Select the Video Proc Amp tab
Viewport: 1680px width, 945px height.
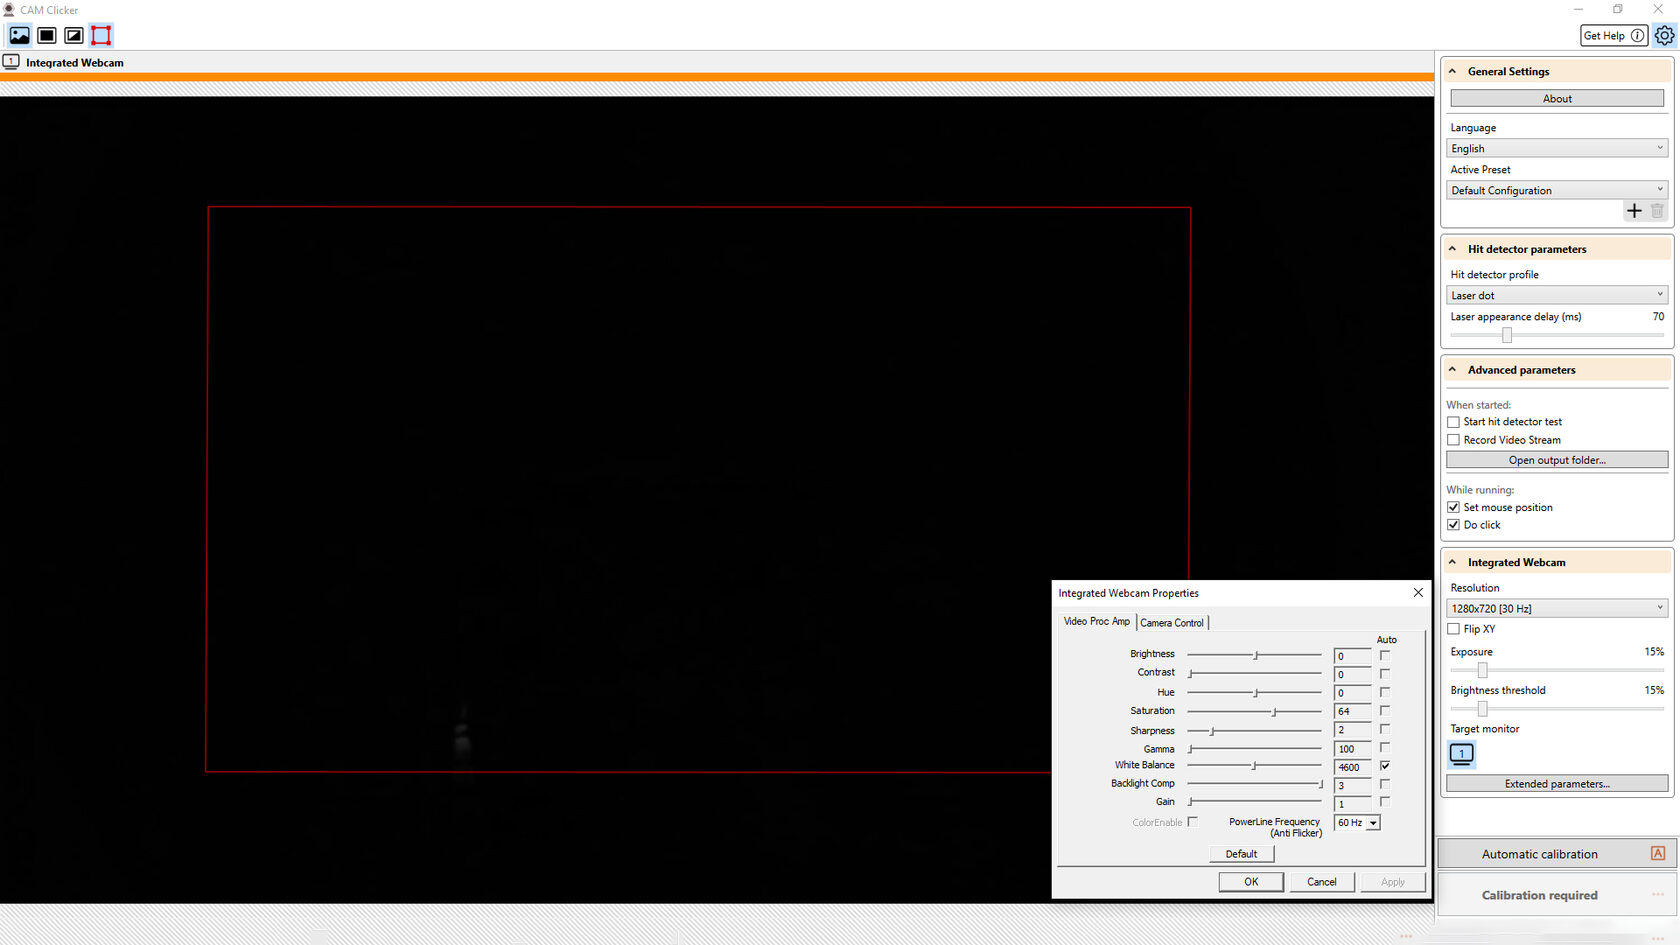1096,622
